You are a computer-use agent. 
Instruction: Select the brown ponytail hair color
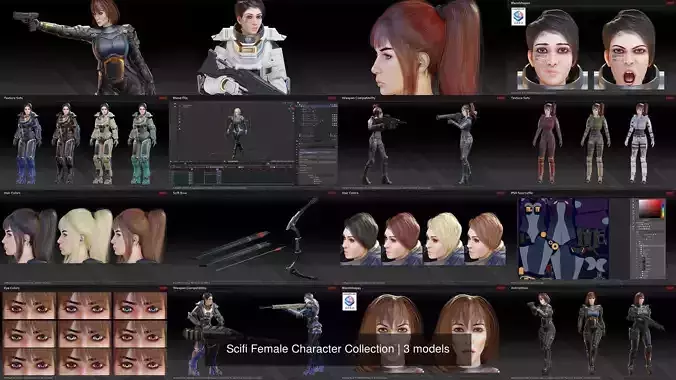pos(139,236)
